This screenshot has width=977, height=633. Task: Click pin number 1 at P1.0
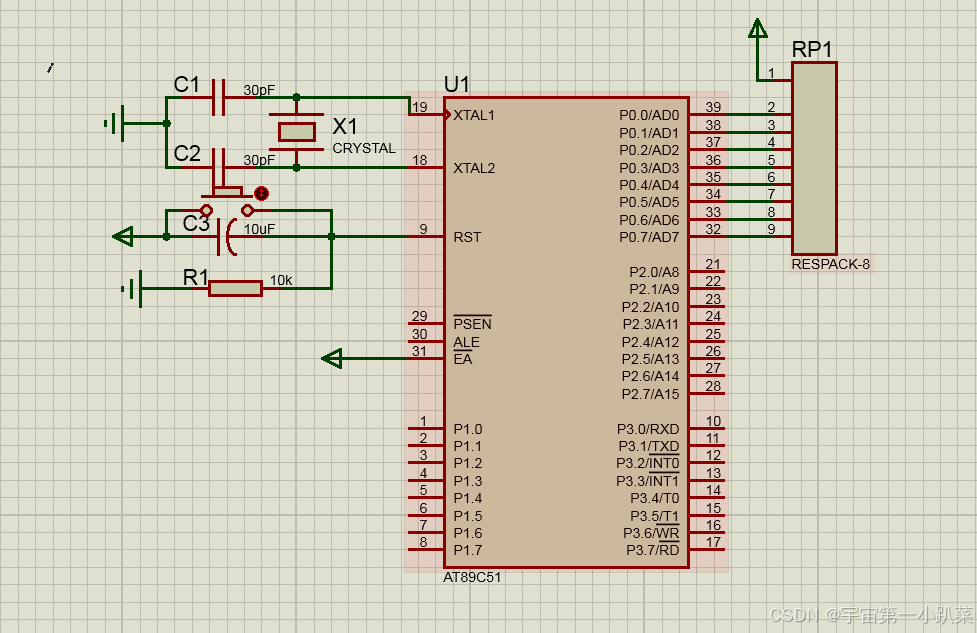424,421
